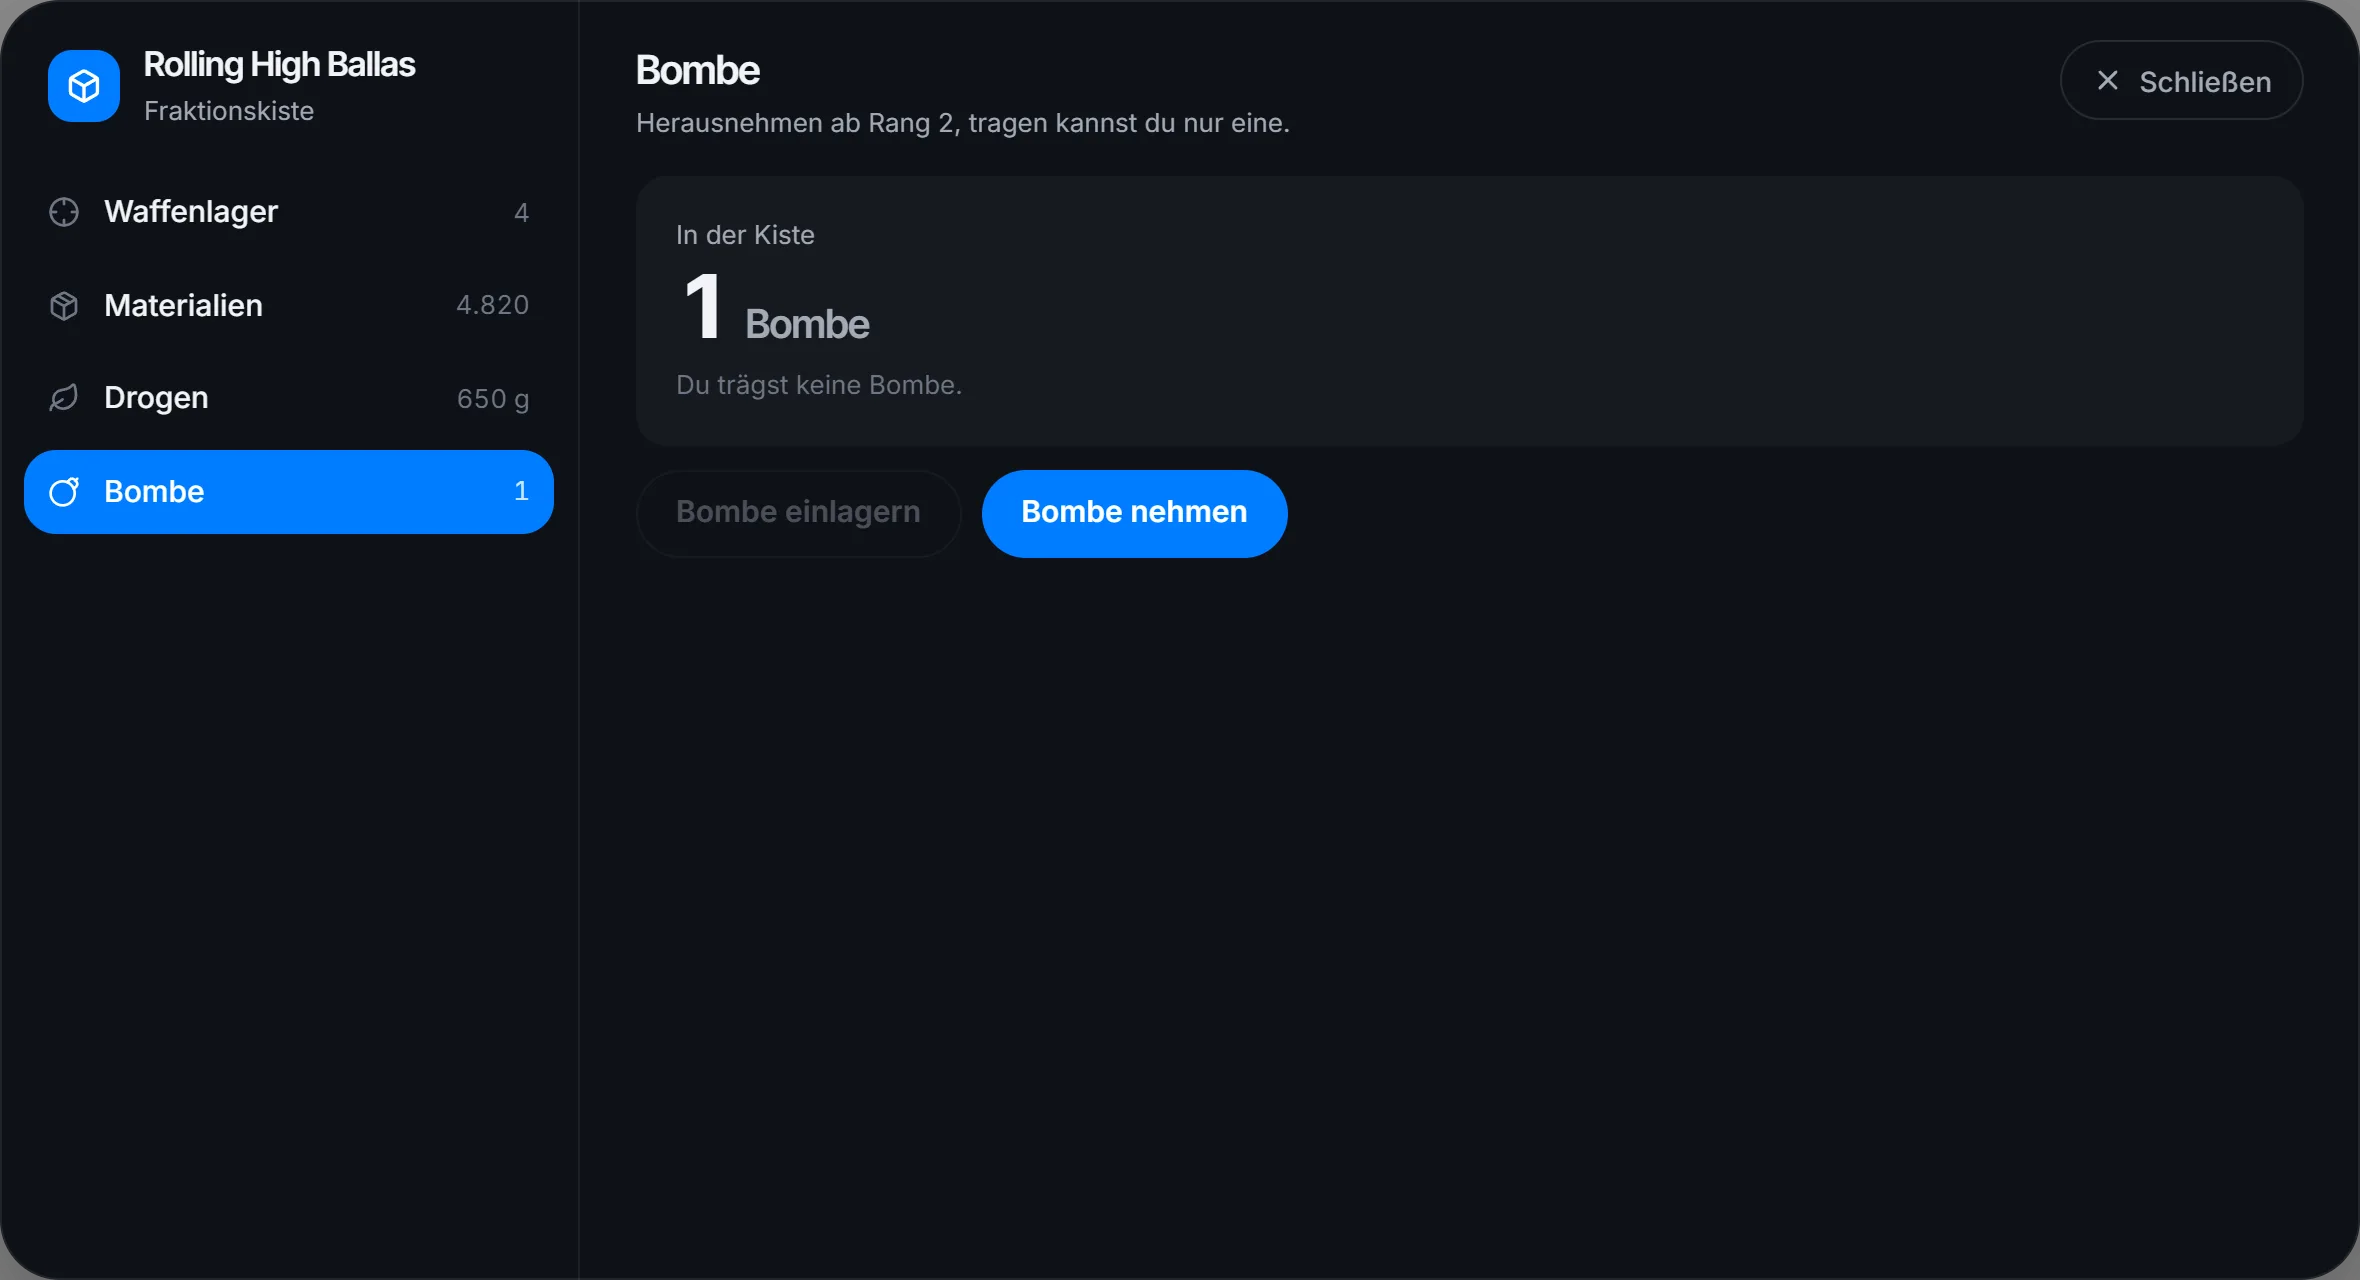The width and height of the screenshot is (2360, 1280).
Task: Click the Materialien amount 4.820
Action: coord(492,305)
